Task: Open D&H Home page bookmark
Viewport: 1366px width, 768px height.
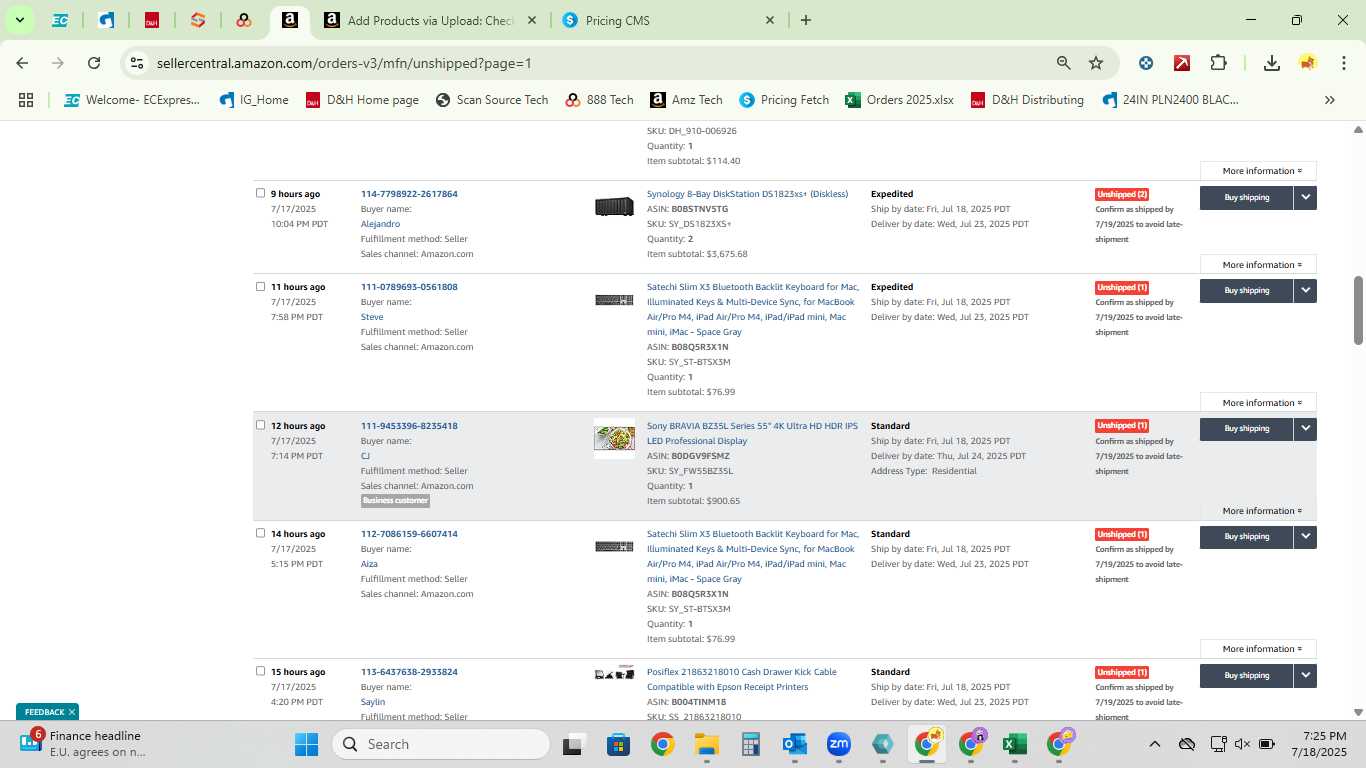Action: coord(362,100)
